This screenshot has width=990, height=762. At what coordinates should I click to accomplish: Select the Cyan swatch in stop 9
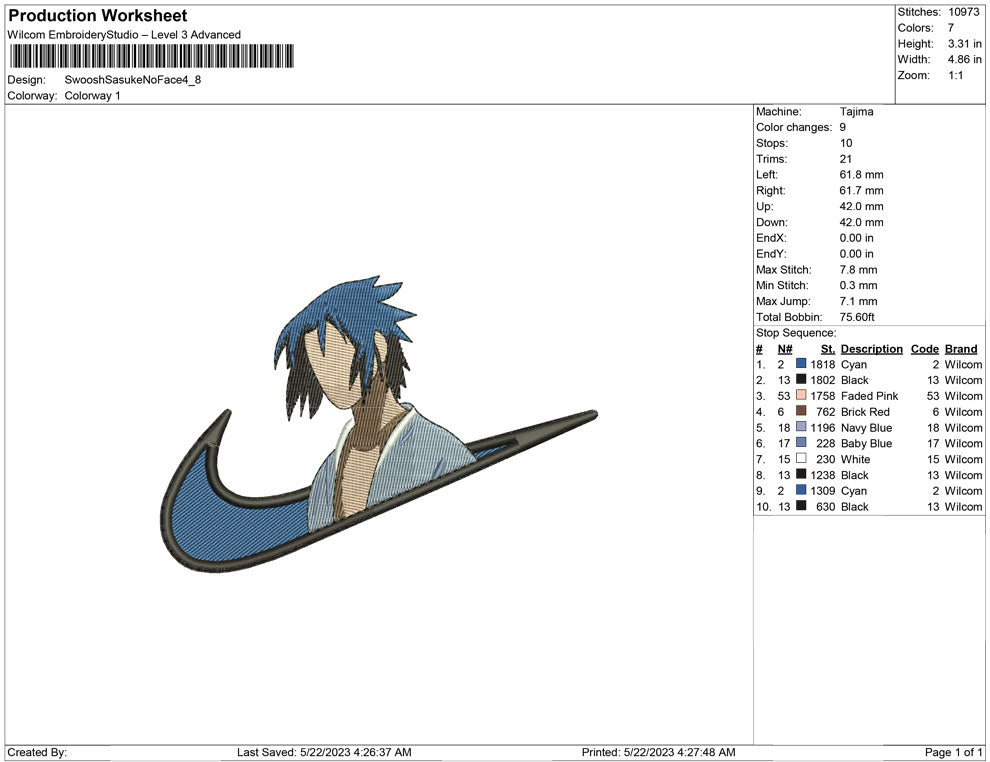[801, 491]
